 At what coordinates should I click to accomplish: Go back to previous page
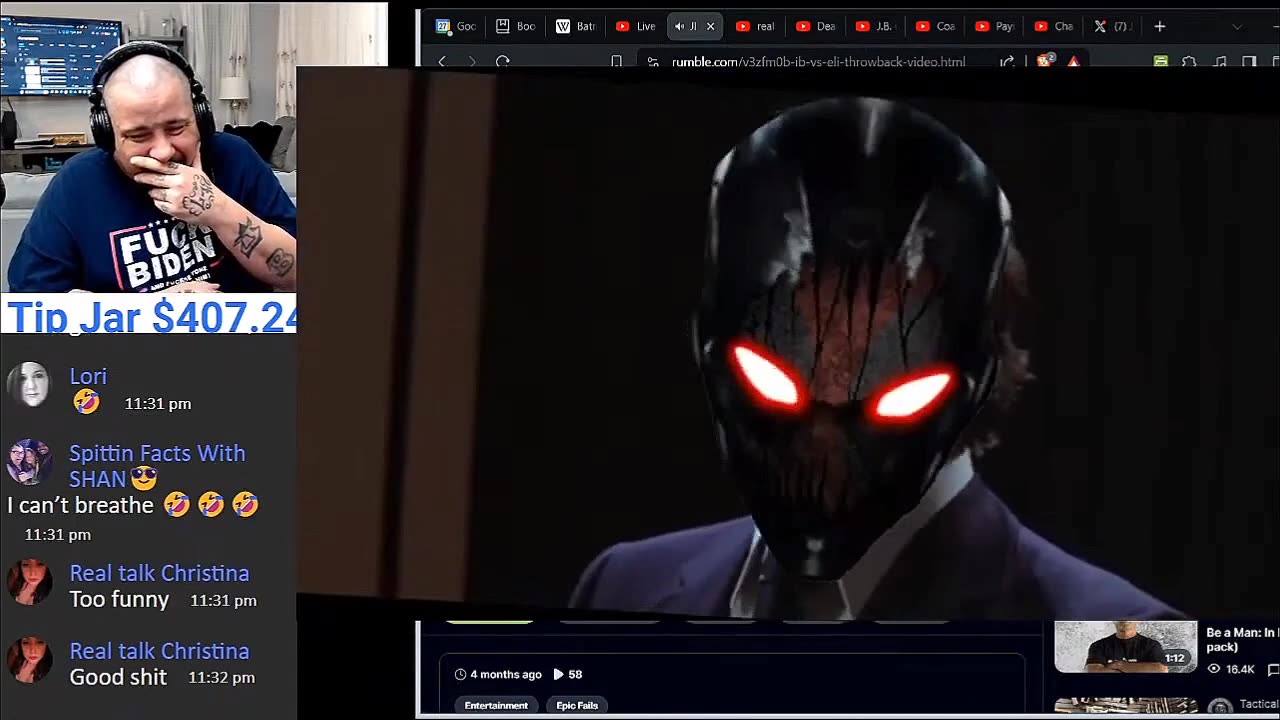click(442, 61)
